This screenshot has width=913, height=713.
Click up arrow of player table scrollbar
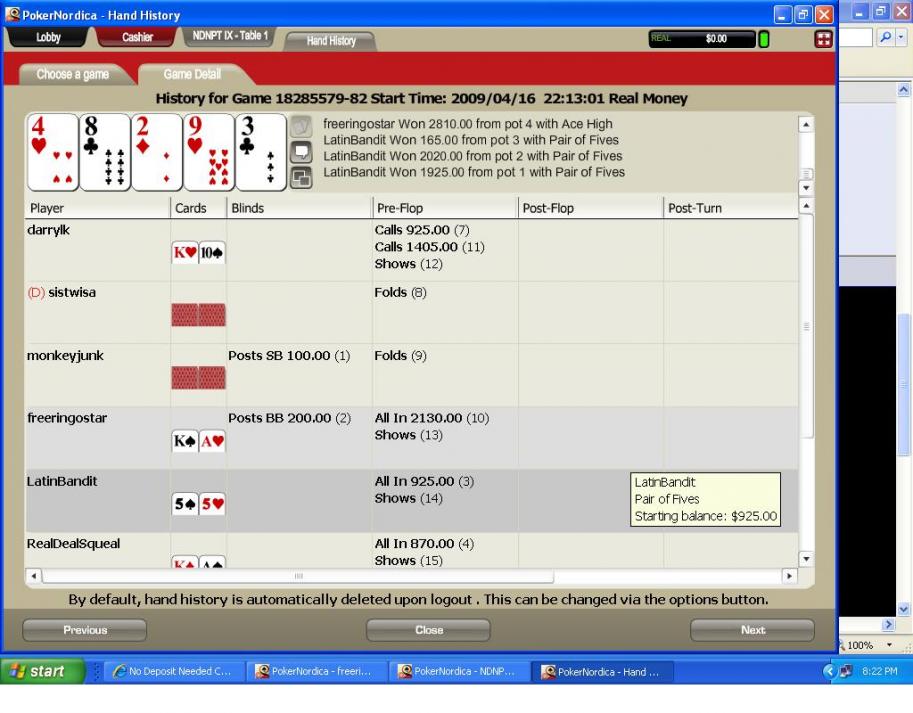[x=806, y=205]
